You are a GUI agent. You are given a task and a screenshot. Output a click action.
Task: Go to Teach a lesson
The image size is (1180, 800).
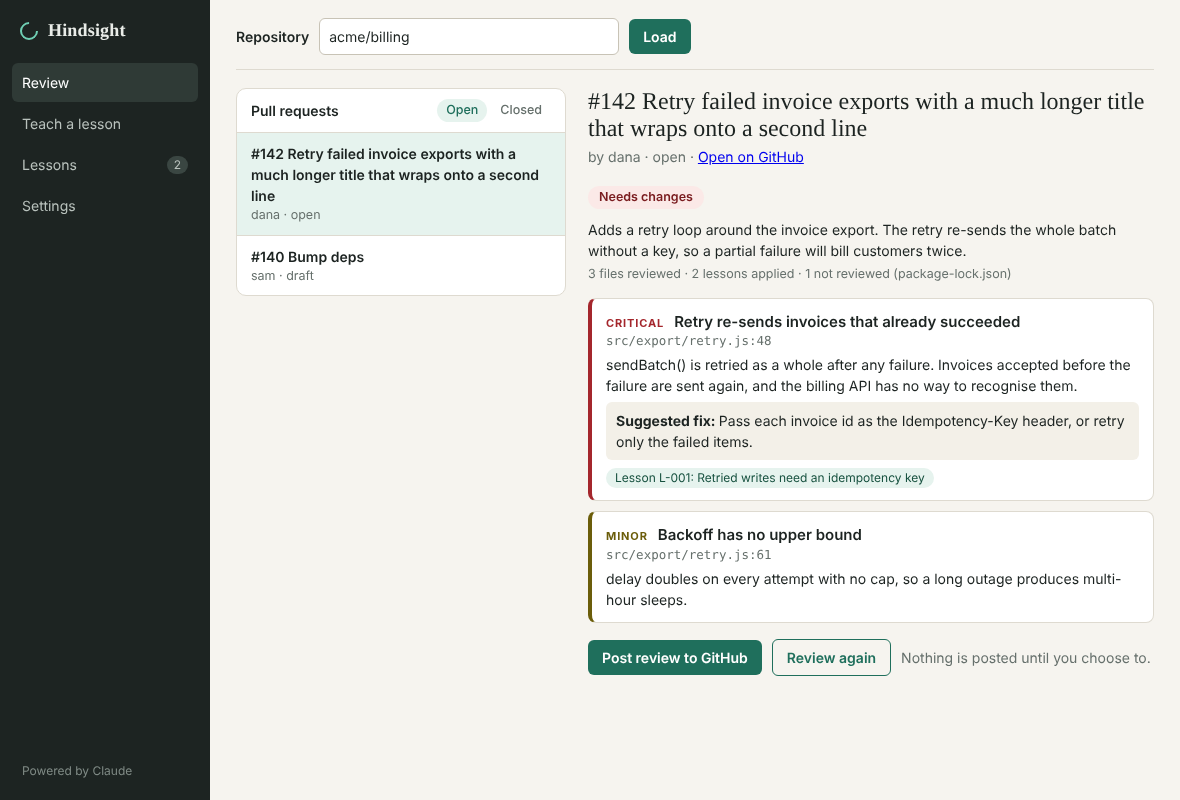(105, 124)
